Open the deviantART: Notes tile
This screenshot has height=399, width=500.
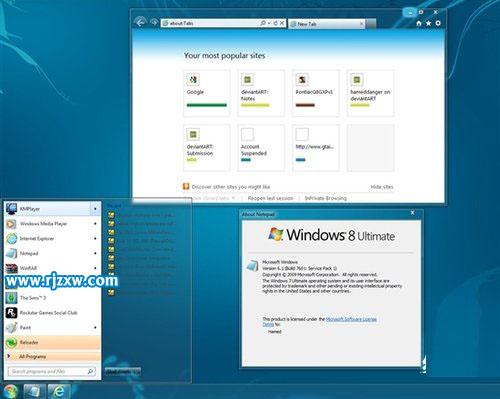[261, 93]
